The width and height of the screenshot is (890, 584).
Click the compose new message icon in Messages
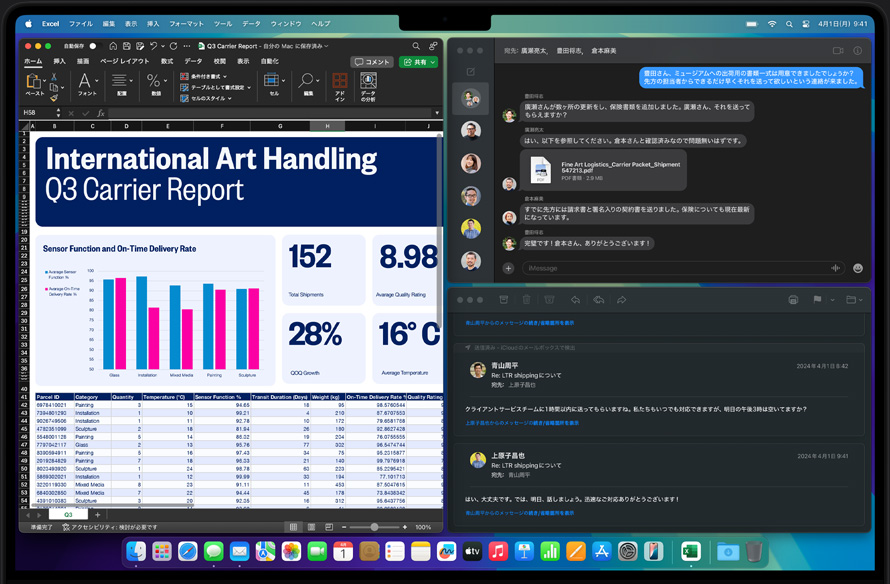coord(471,72)
